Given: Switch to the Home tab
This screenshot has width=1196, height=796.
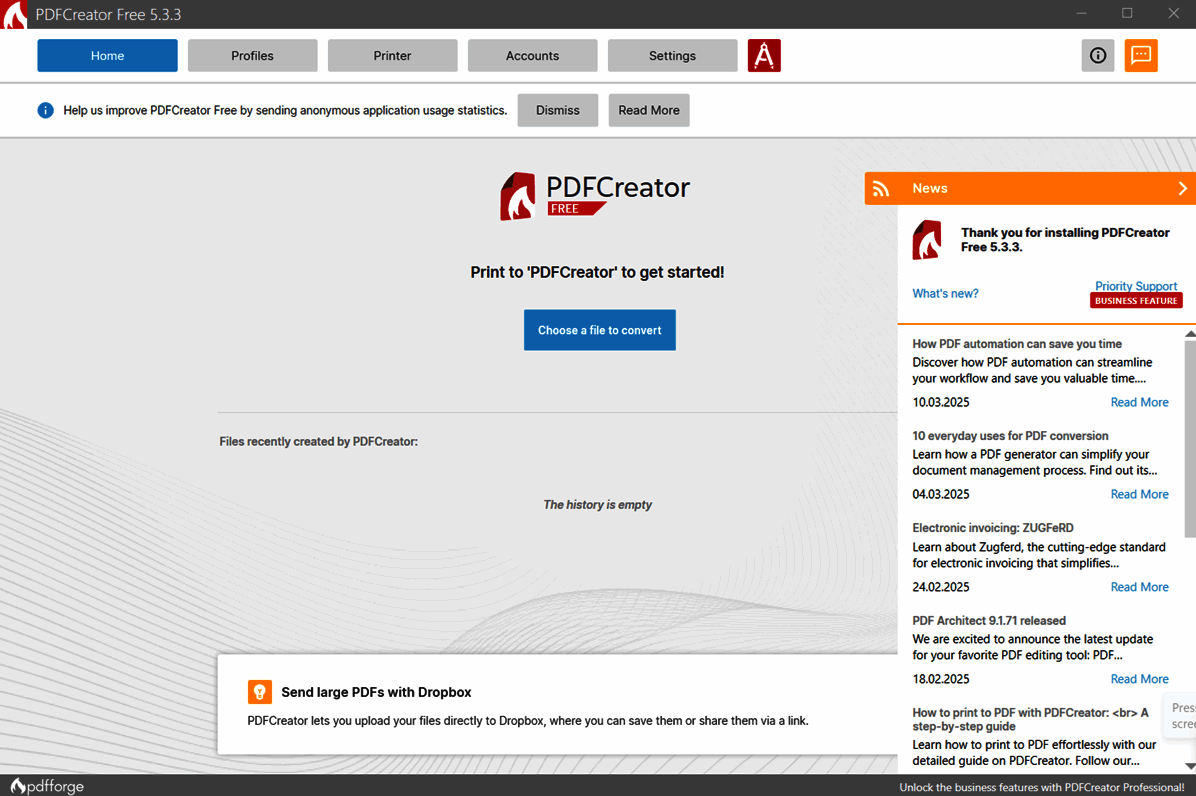Looking at the screenshot, I should (108, 56).
